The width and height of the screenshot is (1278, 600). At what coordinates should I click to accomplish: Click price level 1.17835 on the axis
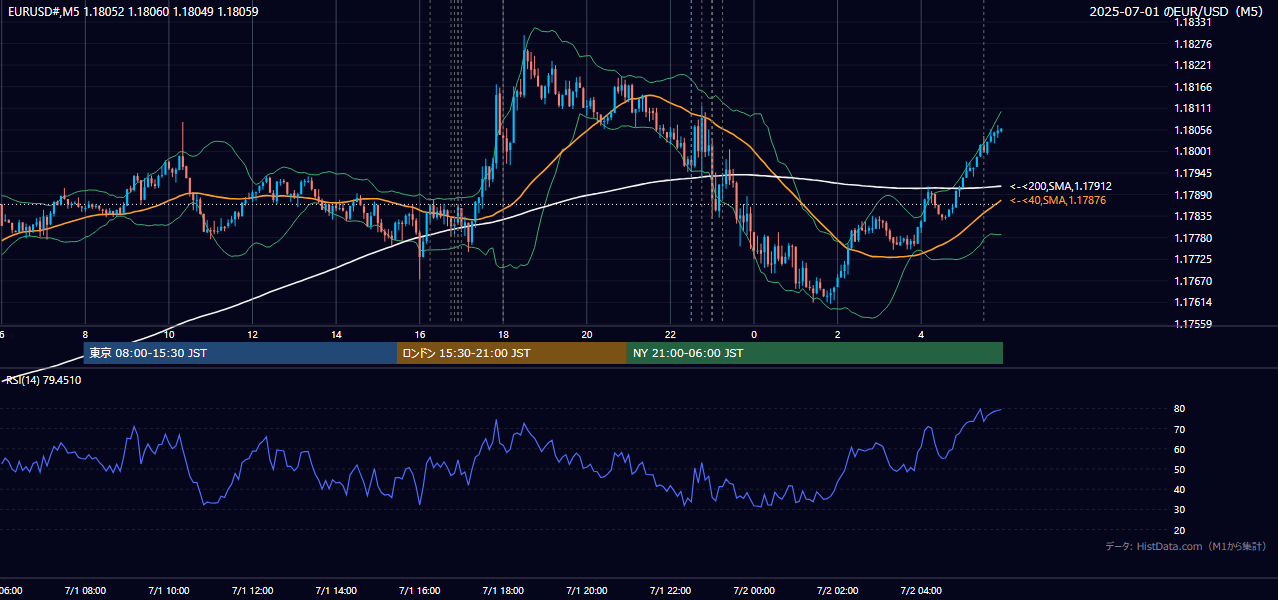click(1192, 216)
